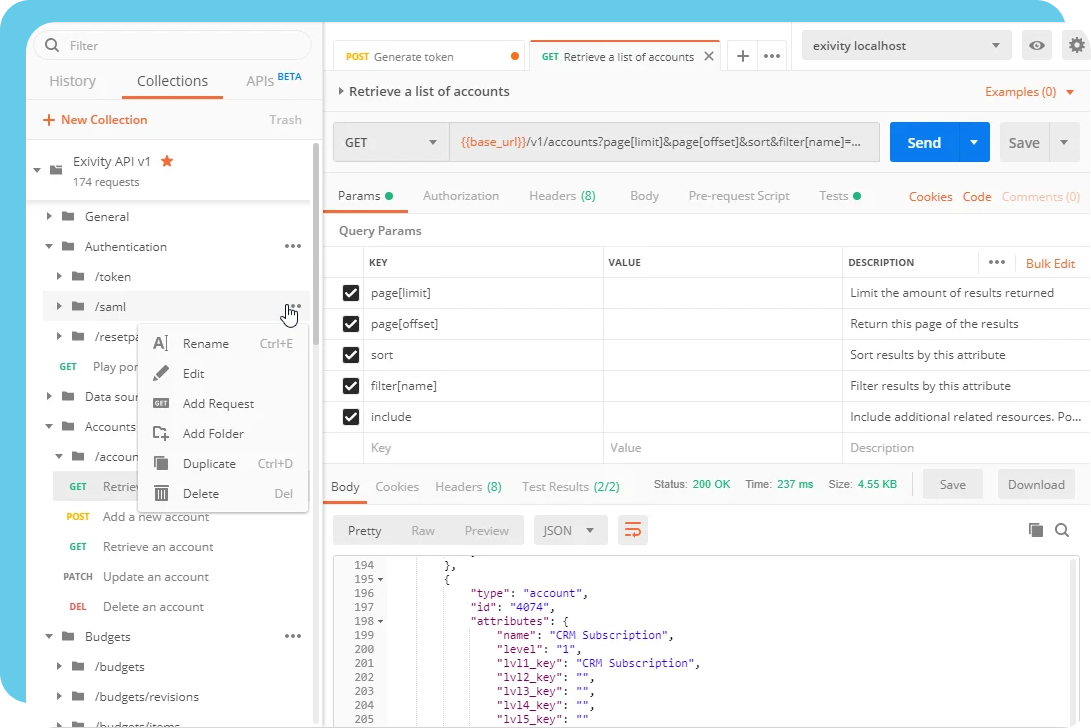Click the Bulk Edit link
The width and height of the screenshot is (1091, 728).
pyautogui.click(x=1050, y=263)
